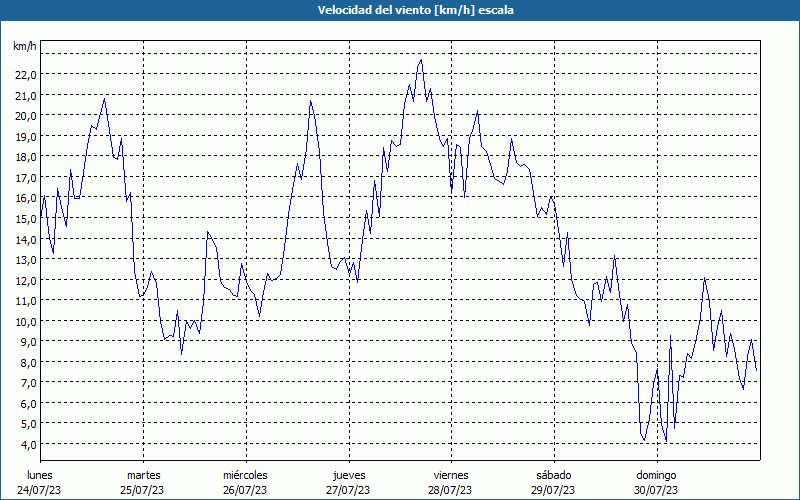Viewport: 800px width, 500px height.
Task: Click the 8,0 y-axis label
Action: tap(29, 363)
